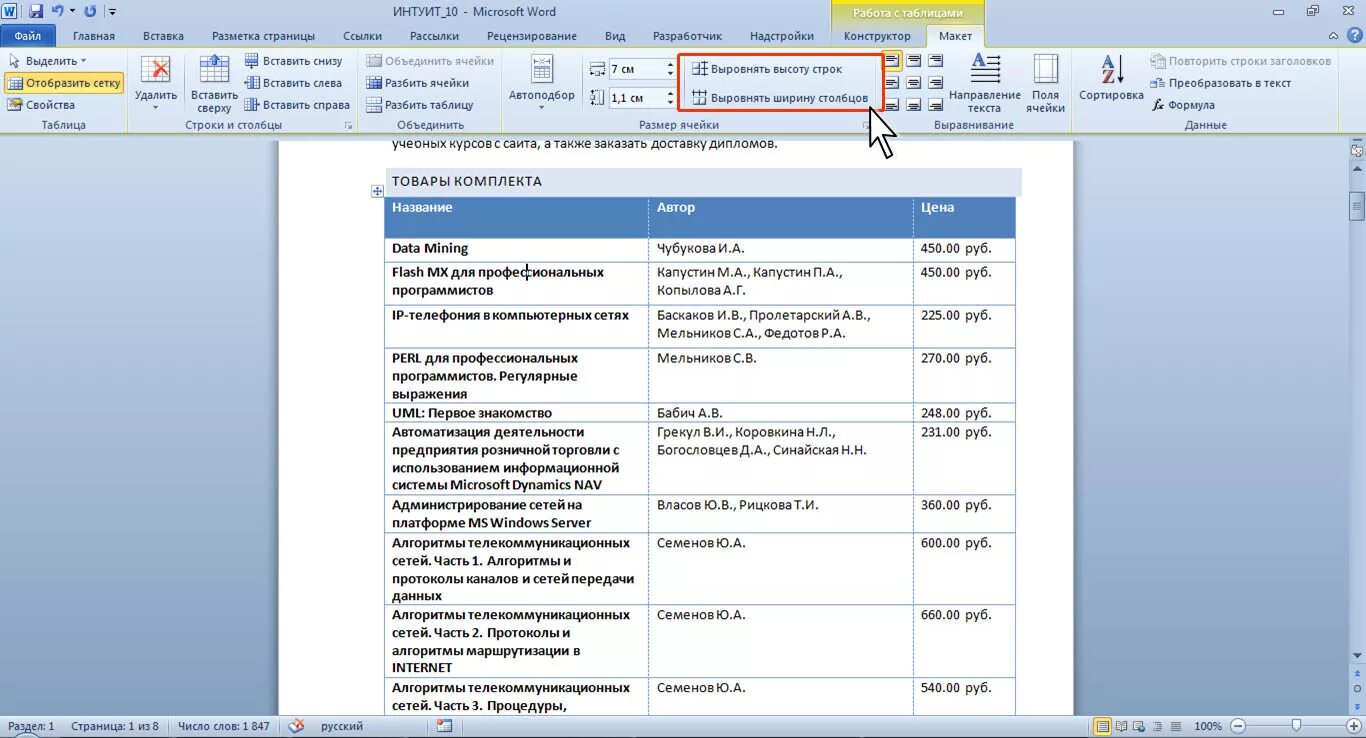The width and height of the screenshot is (1366, 738).
Task: Open Строки и столбцы dialog launcher
Action: tap(348, 126)
